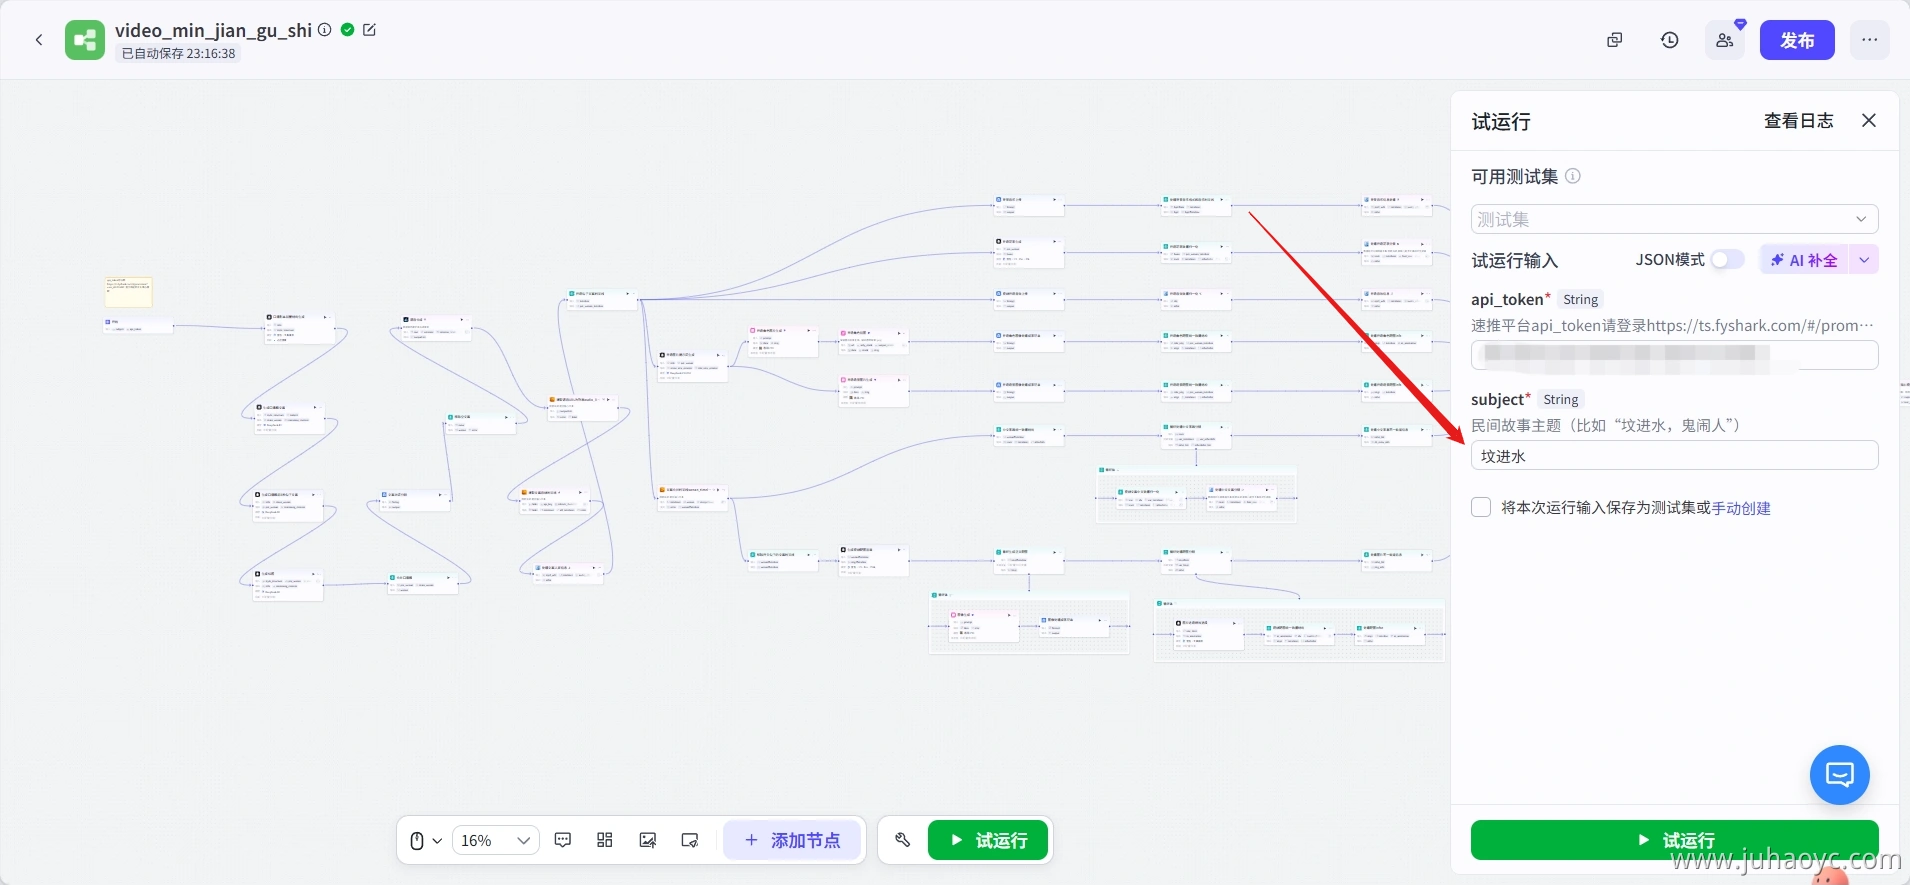
Task: Check 将本次运行输入保存为测试集 checkbox
Action: (x=1481, y=507)
